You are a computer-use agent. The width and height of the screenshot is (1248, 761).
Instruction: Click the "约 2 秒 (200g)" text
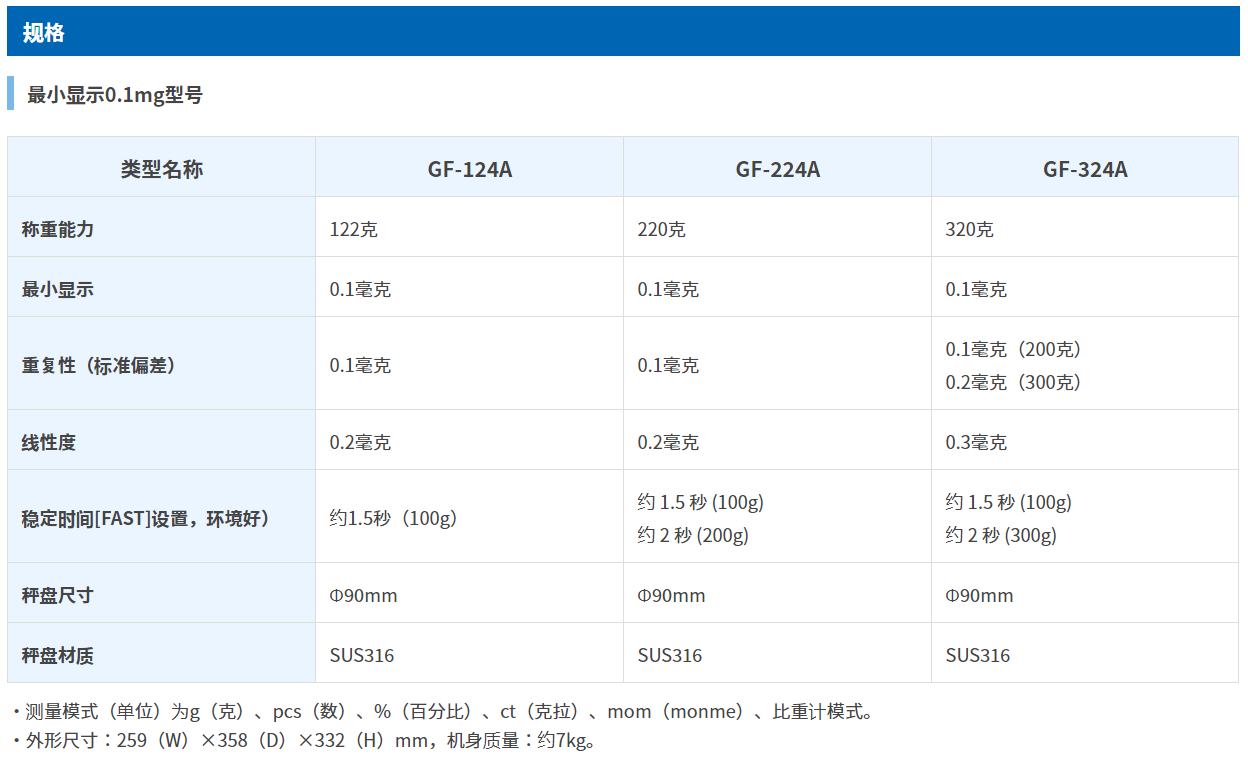pos(693,535)
